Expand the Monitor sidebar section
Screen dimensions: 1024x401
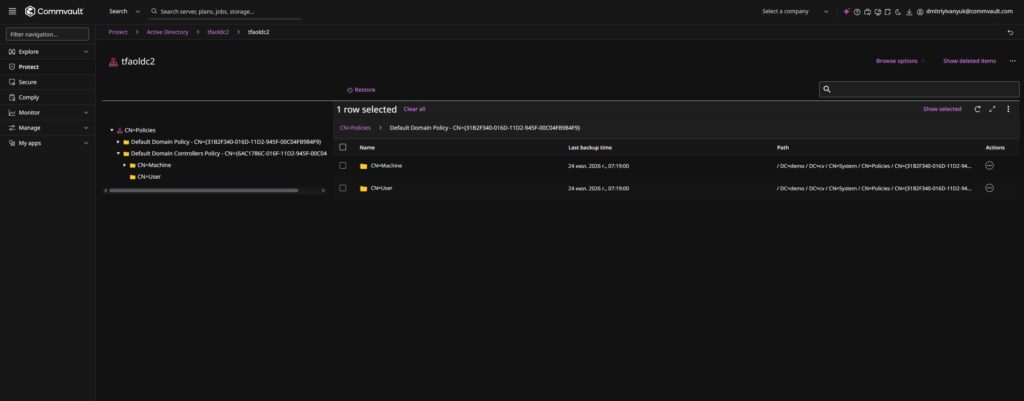point(86,112)
